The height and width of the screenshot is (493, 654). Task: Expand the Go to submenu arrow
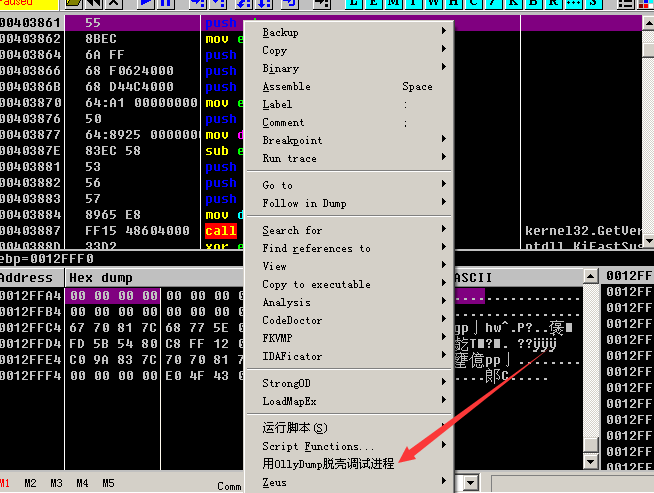(444, 184)
